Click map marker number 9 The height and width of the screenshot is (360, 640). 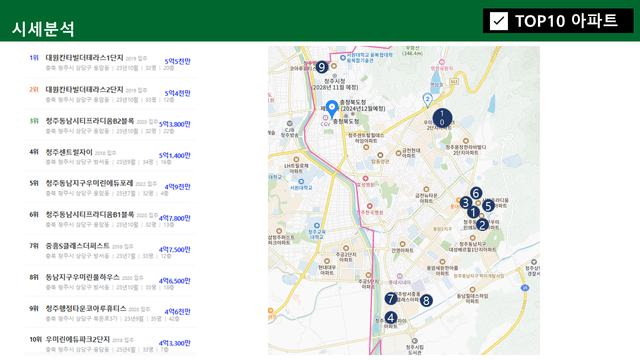pyautogui.click(x=322, y=67)
